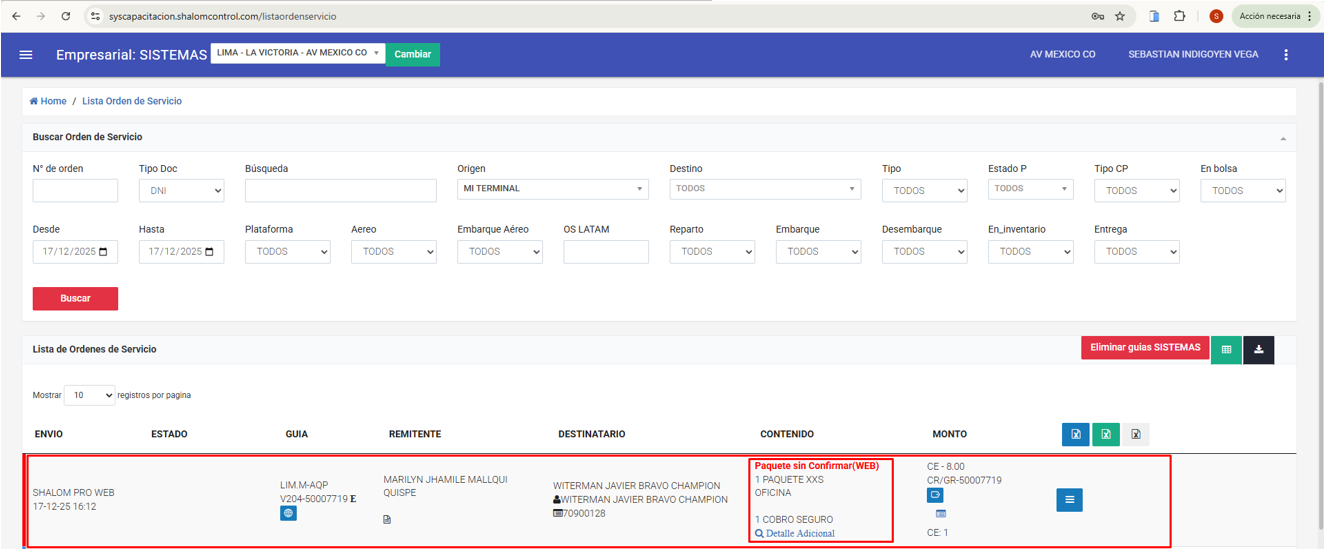Click the green Excel export icon
Viewport: 1325px width, 551px height.
point(1106,434)
